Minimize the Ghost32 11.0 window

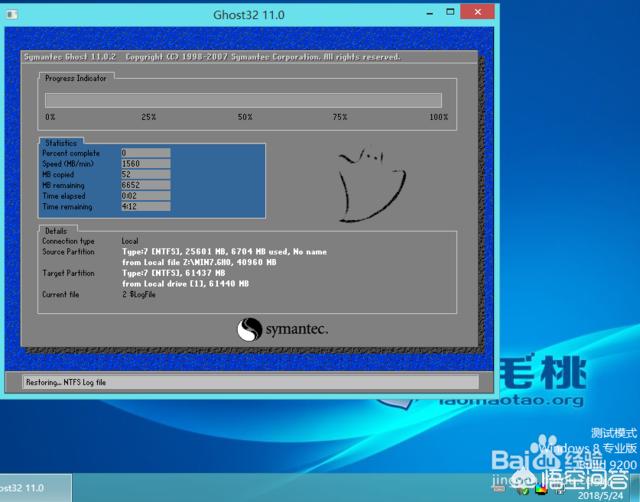430,13
